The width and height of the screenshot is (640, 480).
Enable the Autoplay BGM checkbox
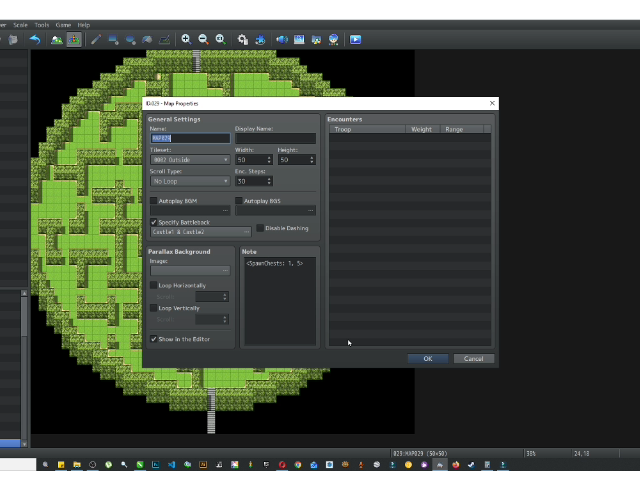(153, 201)
